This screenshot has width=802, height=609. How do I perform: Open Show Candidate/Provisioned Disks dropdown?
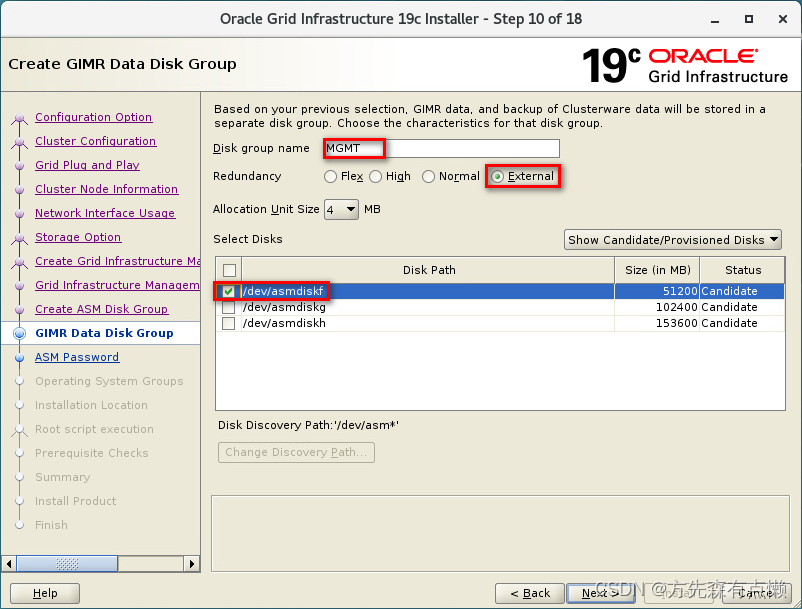[x=673, y=240]
